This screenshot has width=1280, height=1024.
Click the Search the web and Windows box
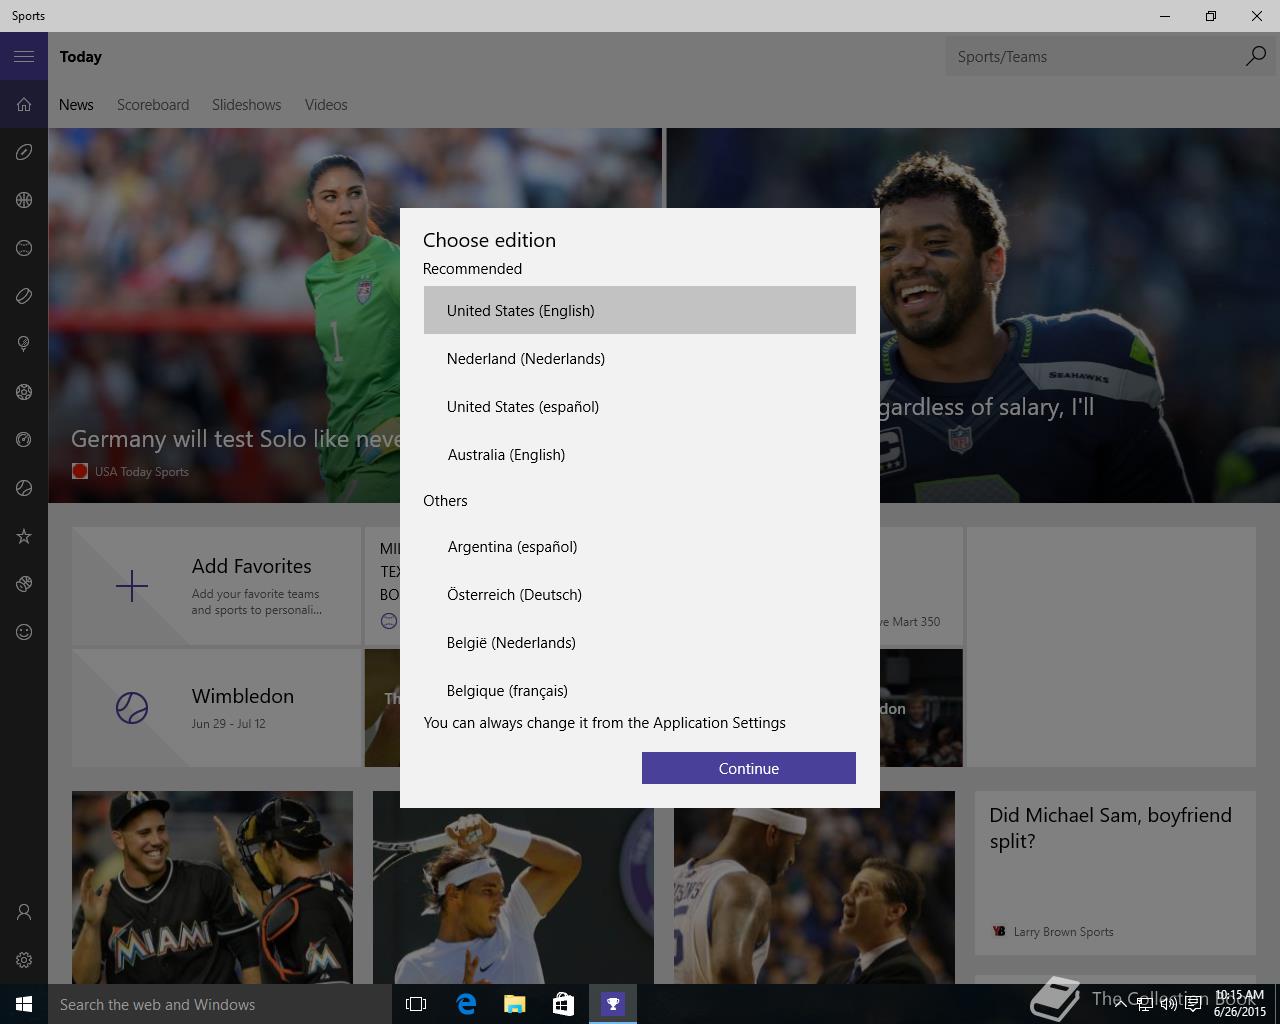click(220, 1004)
